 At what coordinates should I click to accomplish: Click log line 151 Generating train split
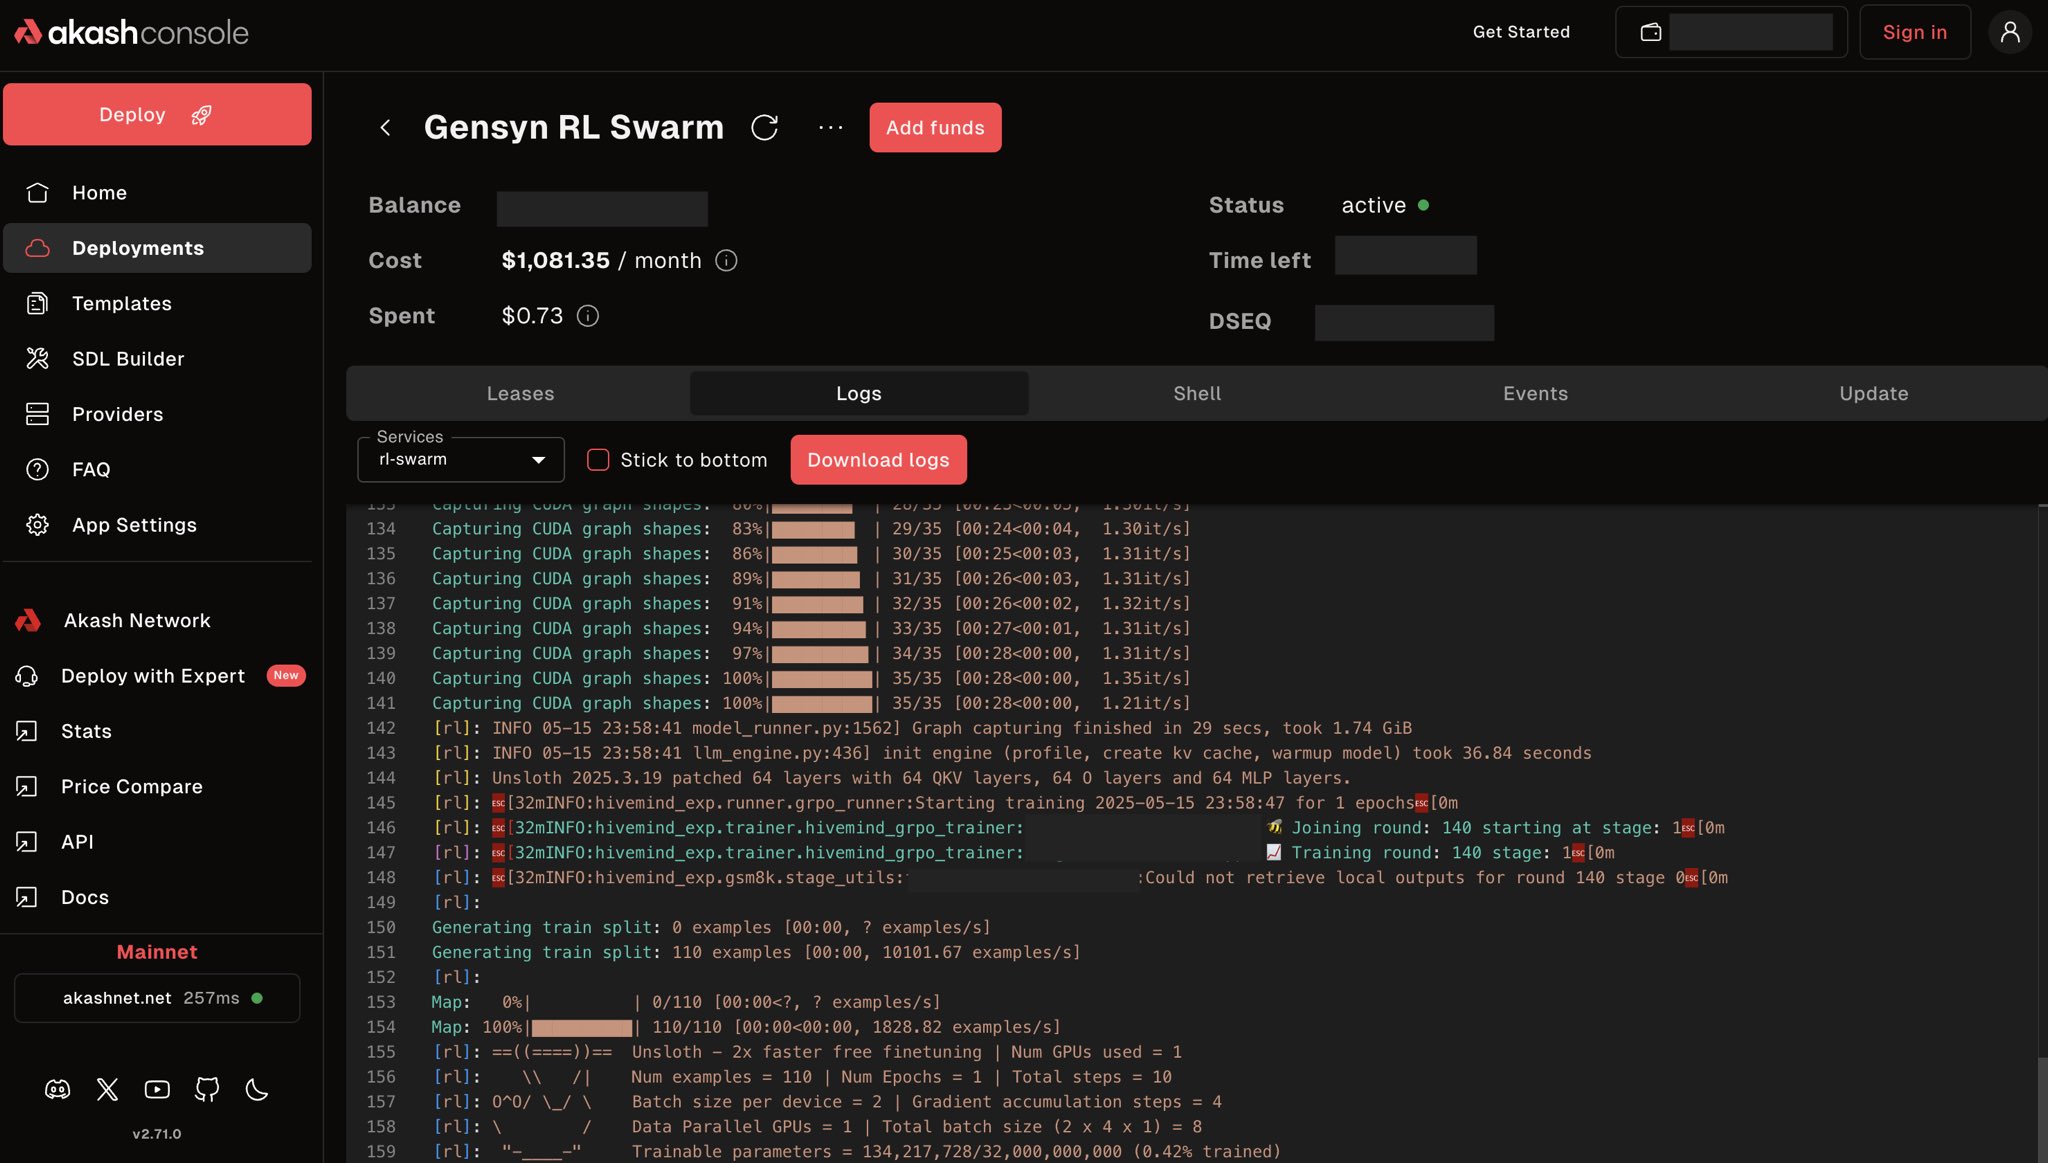[x=755, y=952]
